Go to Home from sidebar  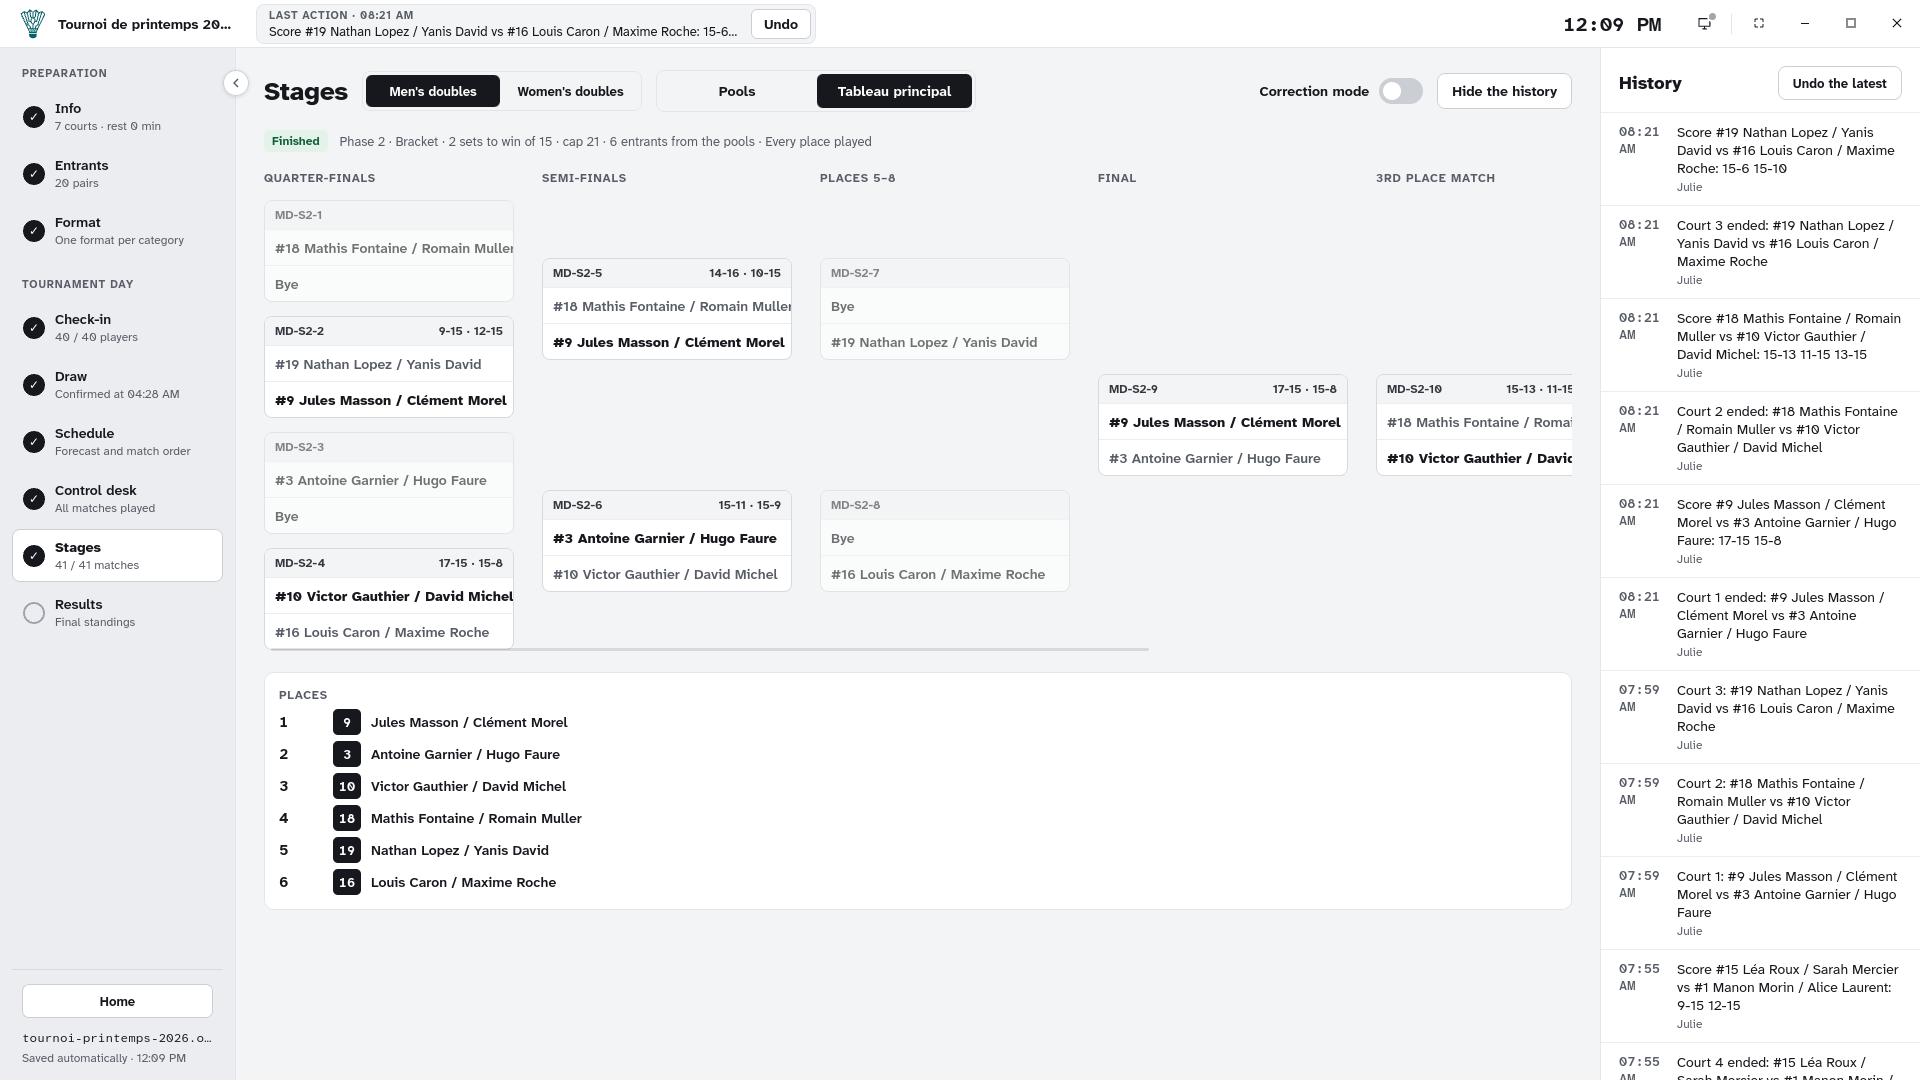pos(117,1001)
